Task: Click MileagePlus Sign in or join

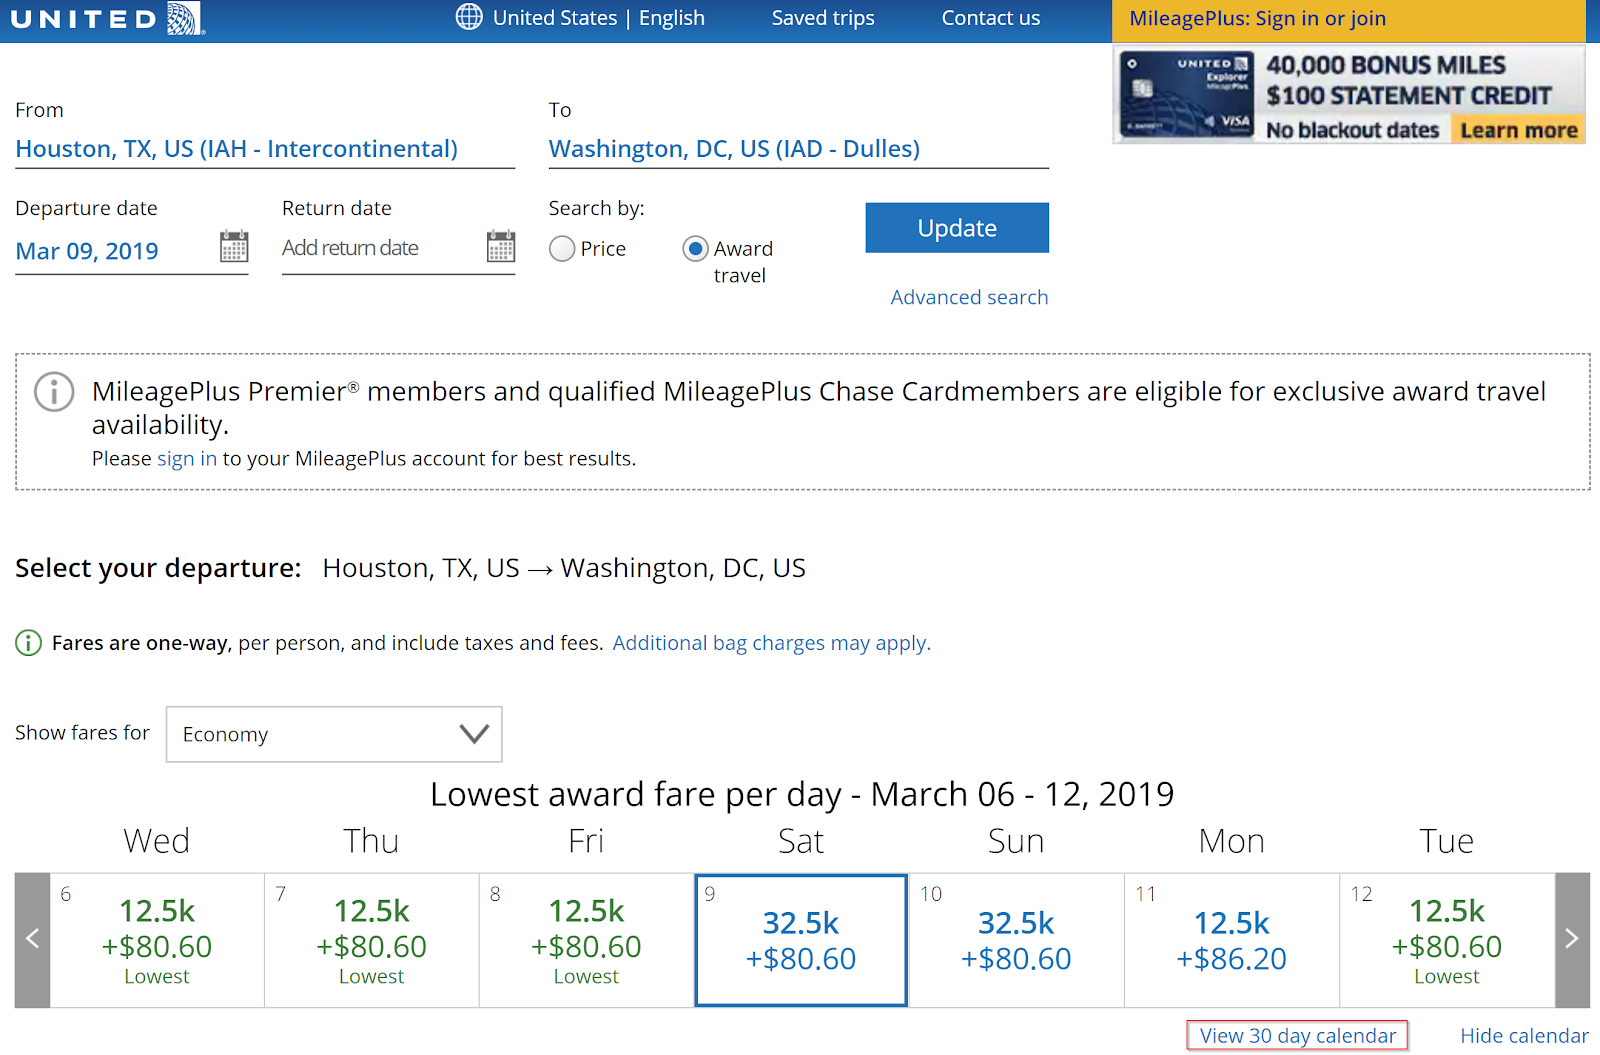Action: pos(1257,19)
